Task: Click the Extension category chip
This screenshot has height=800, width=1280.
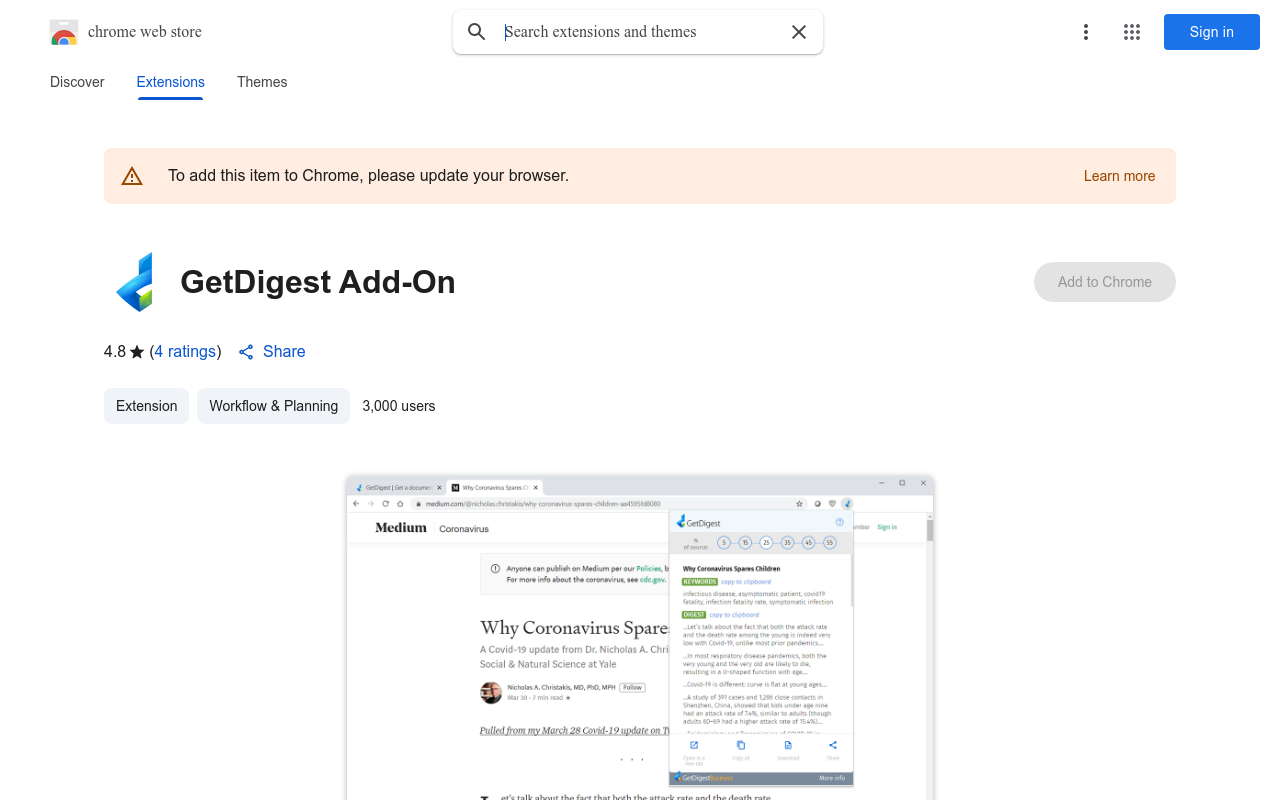Action: tap(146, 406)
